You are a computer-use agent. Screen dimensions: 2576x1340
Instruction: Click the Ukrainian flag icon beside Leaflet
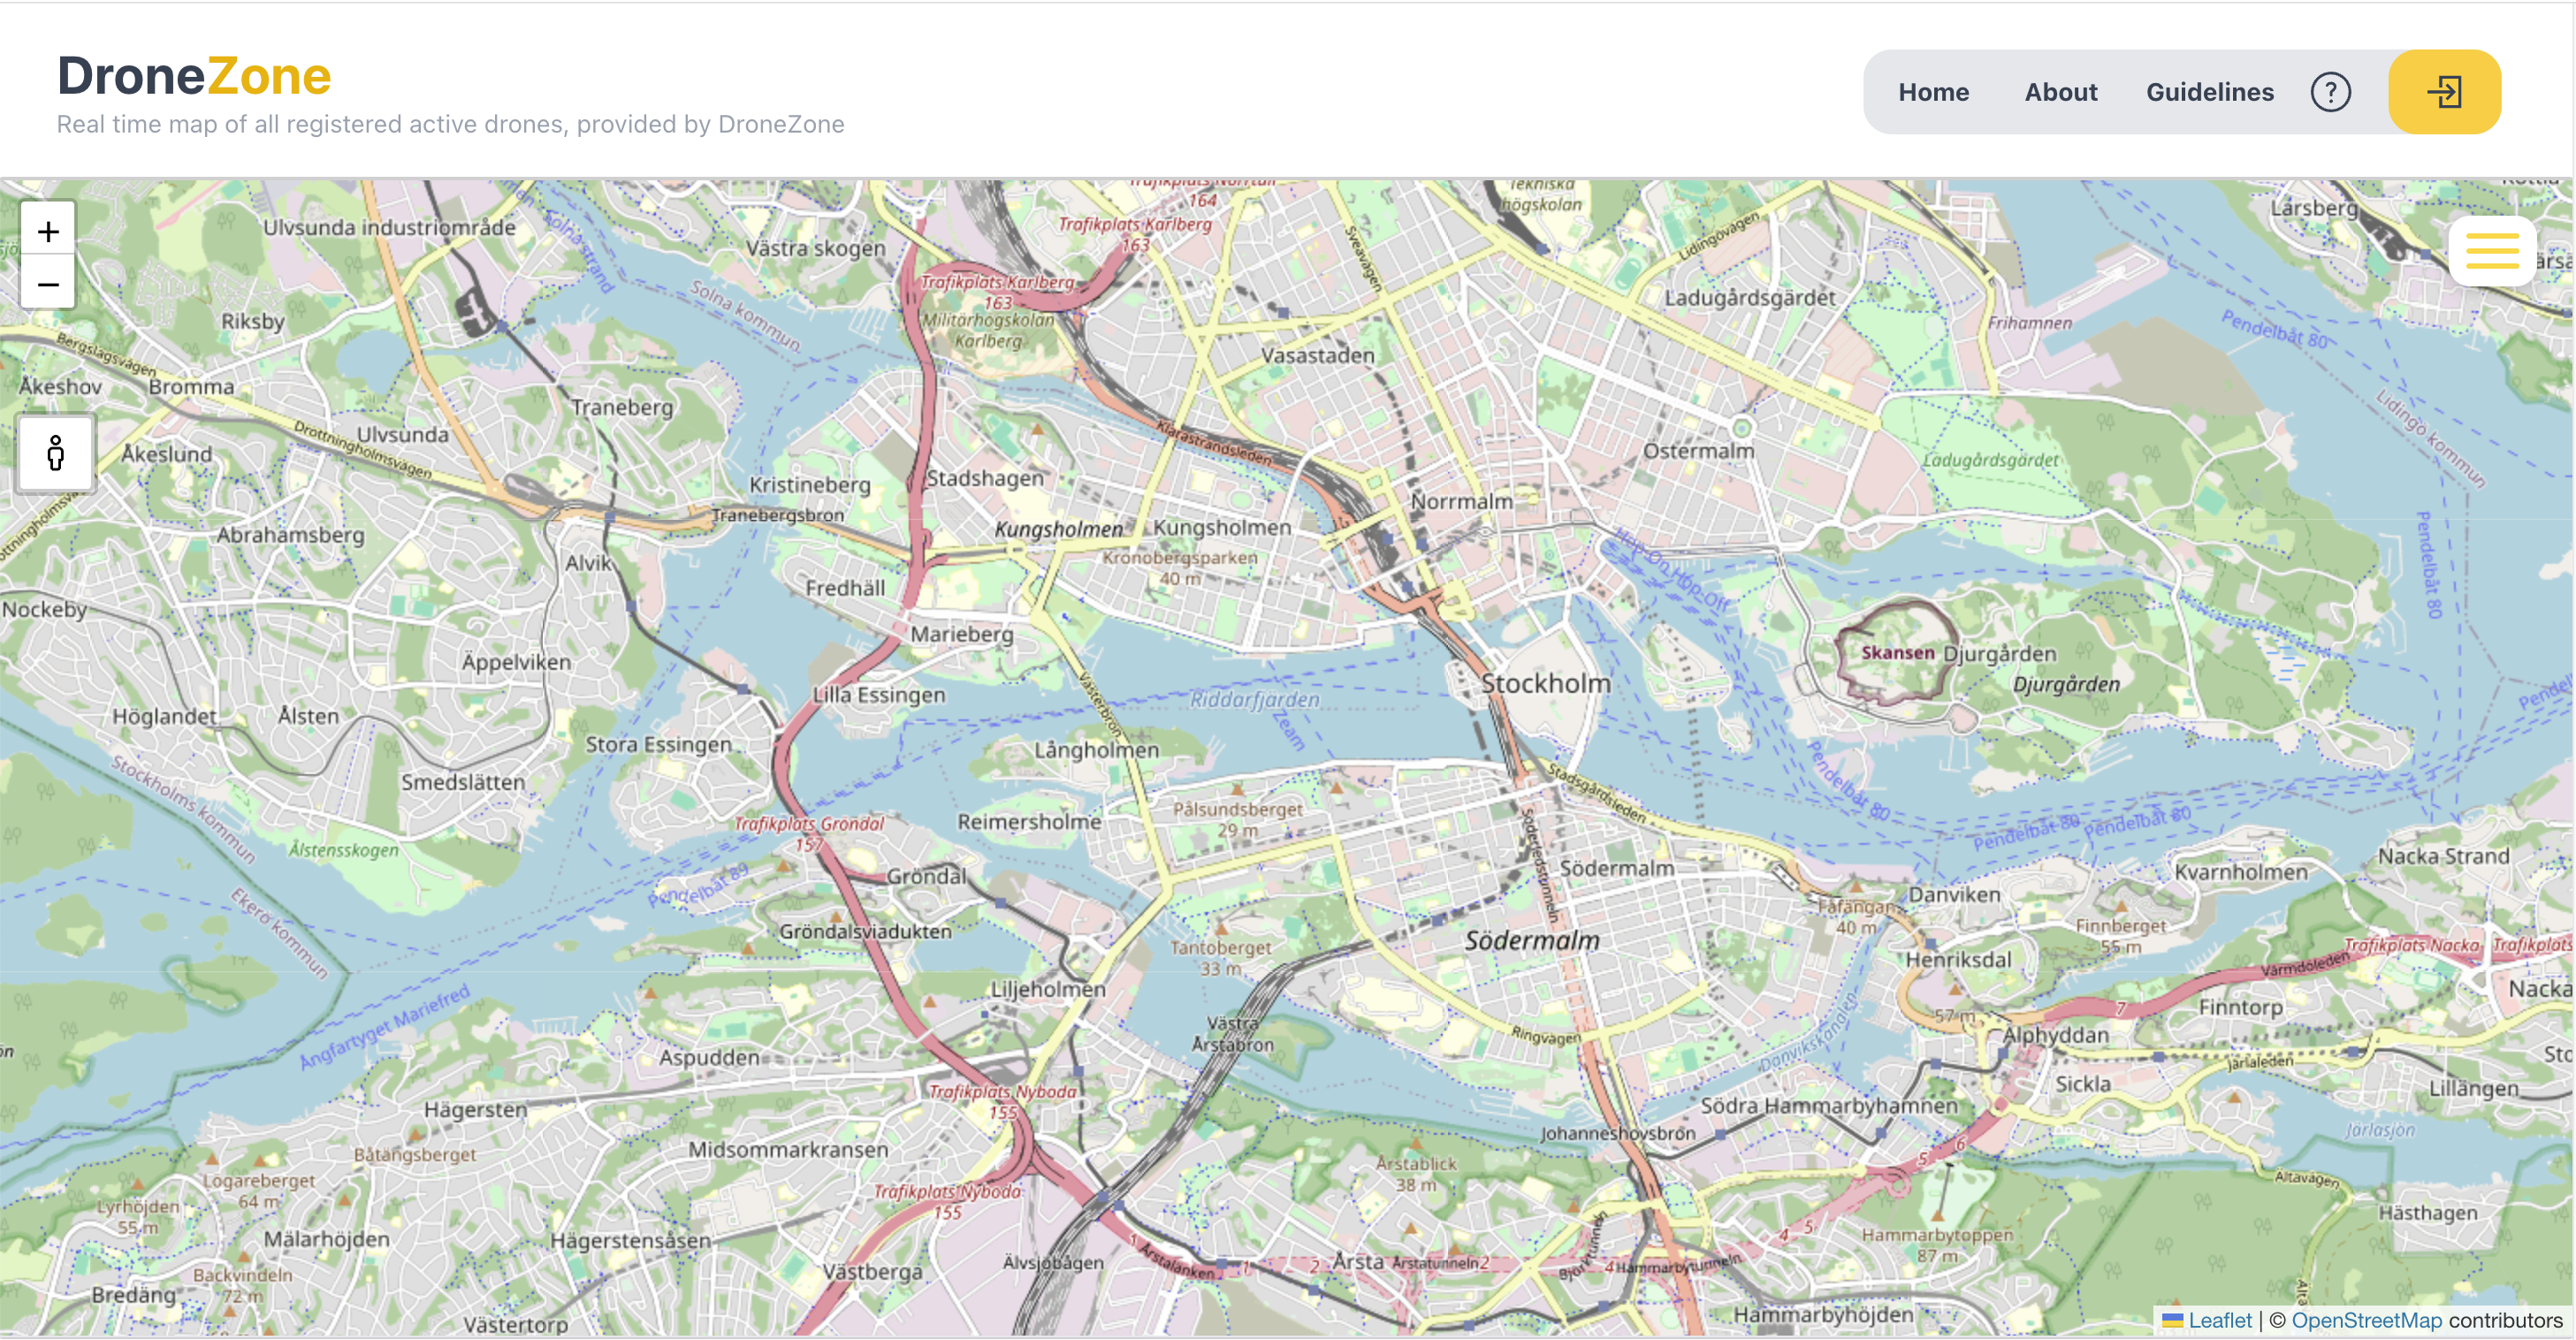tap(2172, 1320)
